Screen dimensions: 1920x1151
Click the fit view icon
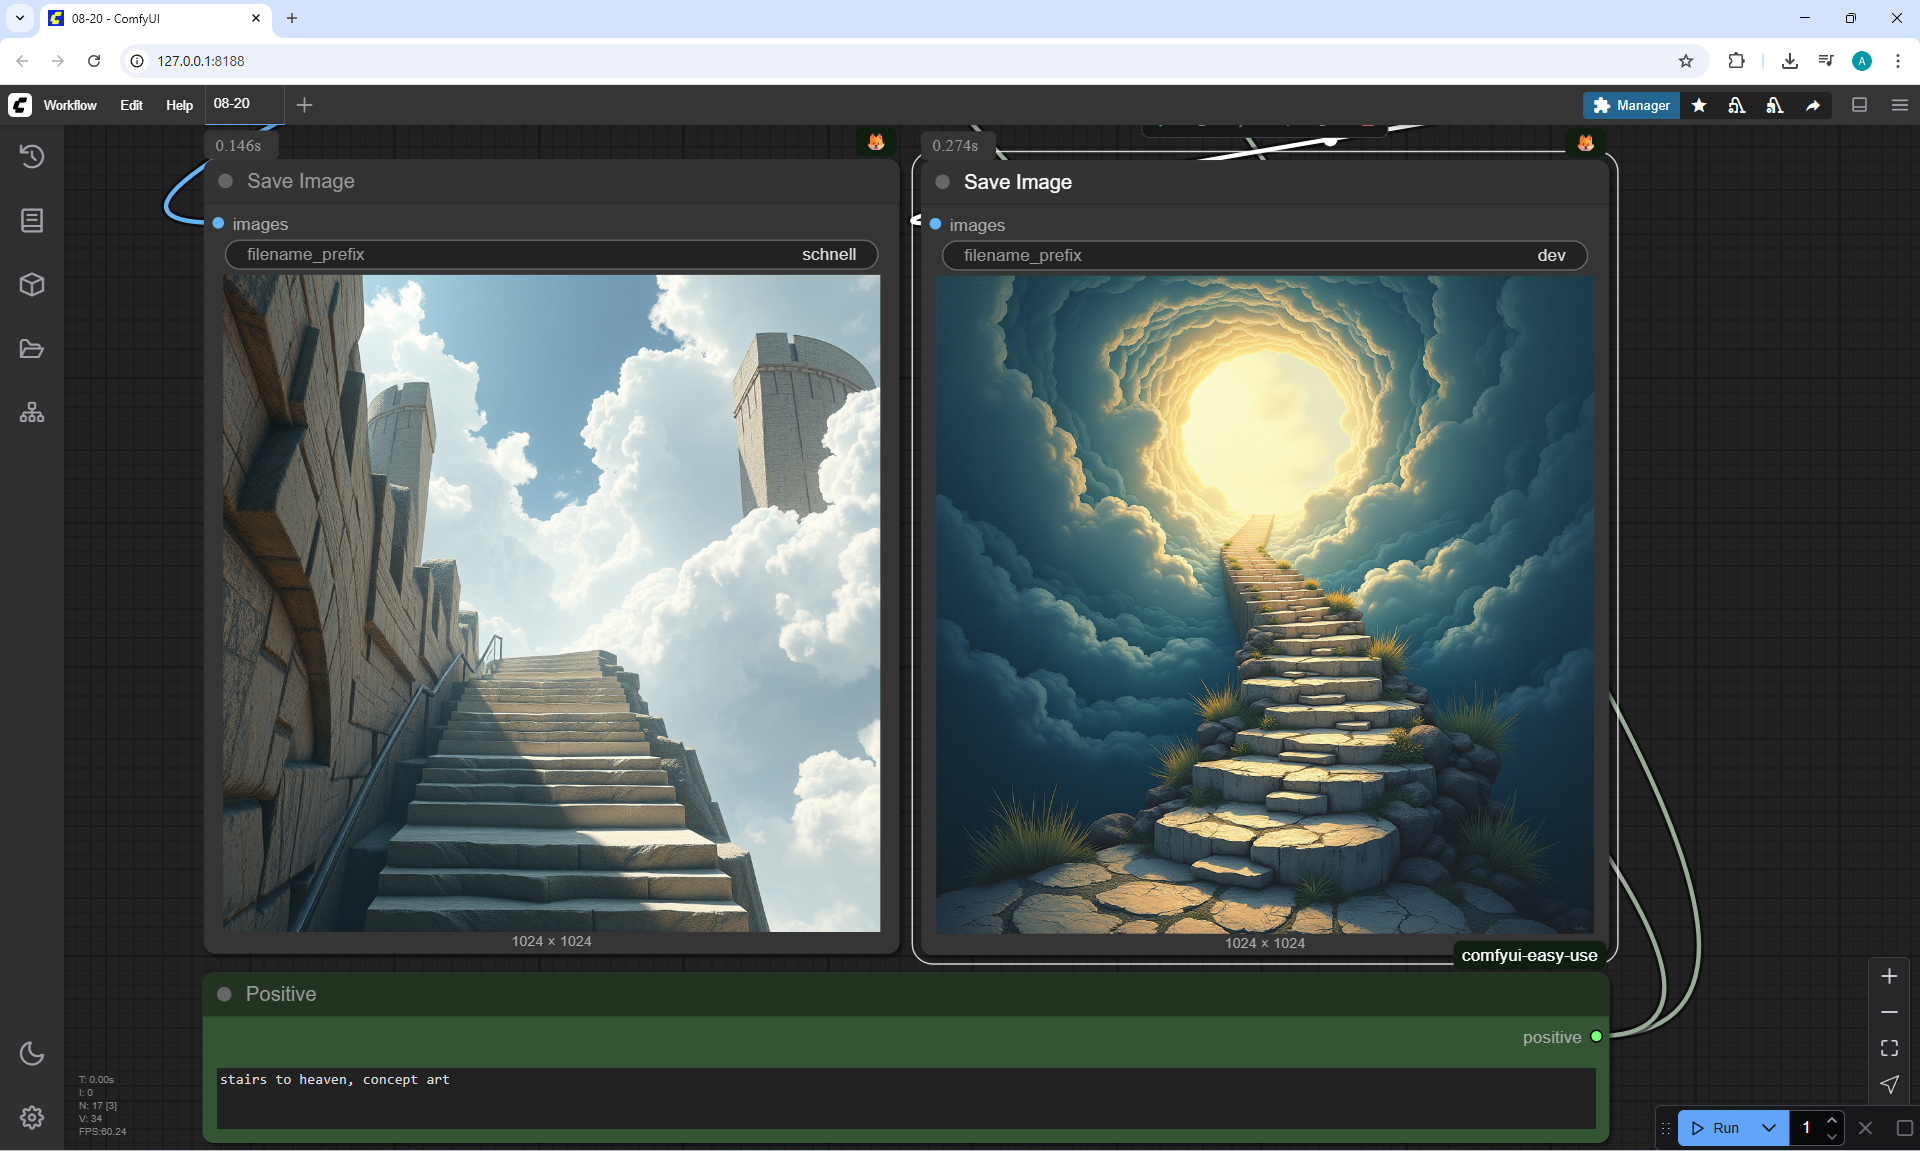point(1889,1048)
